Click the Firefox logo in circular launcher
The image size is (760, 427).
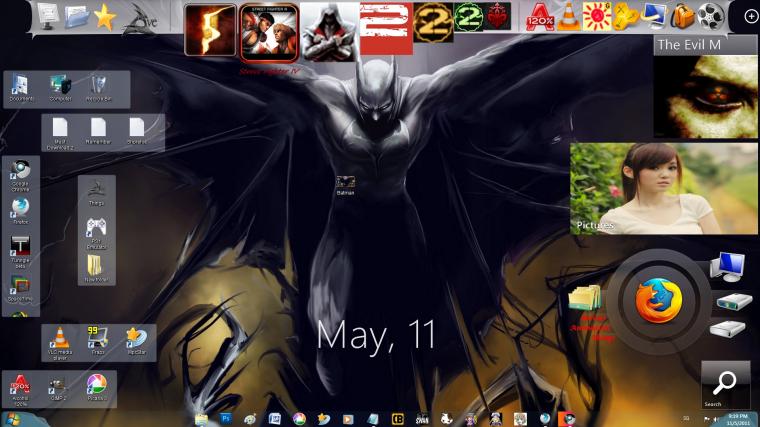point(658,301)
